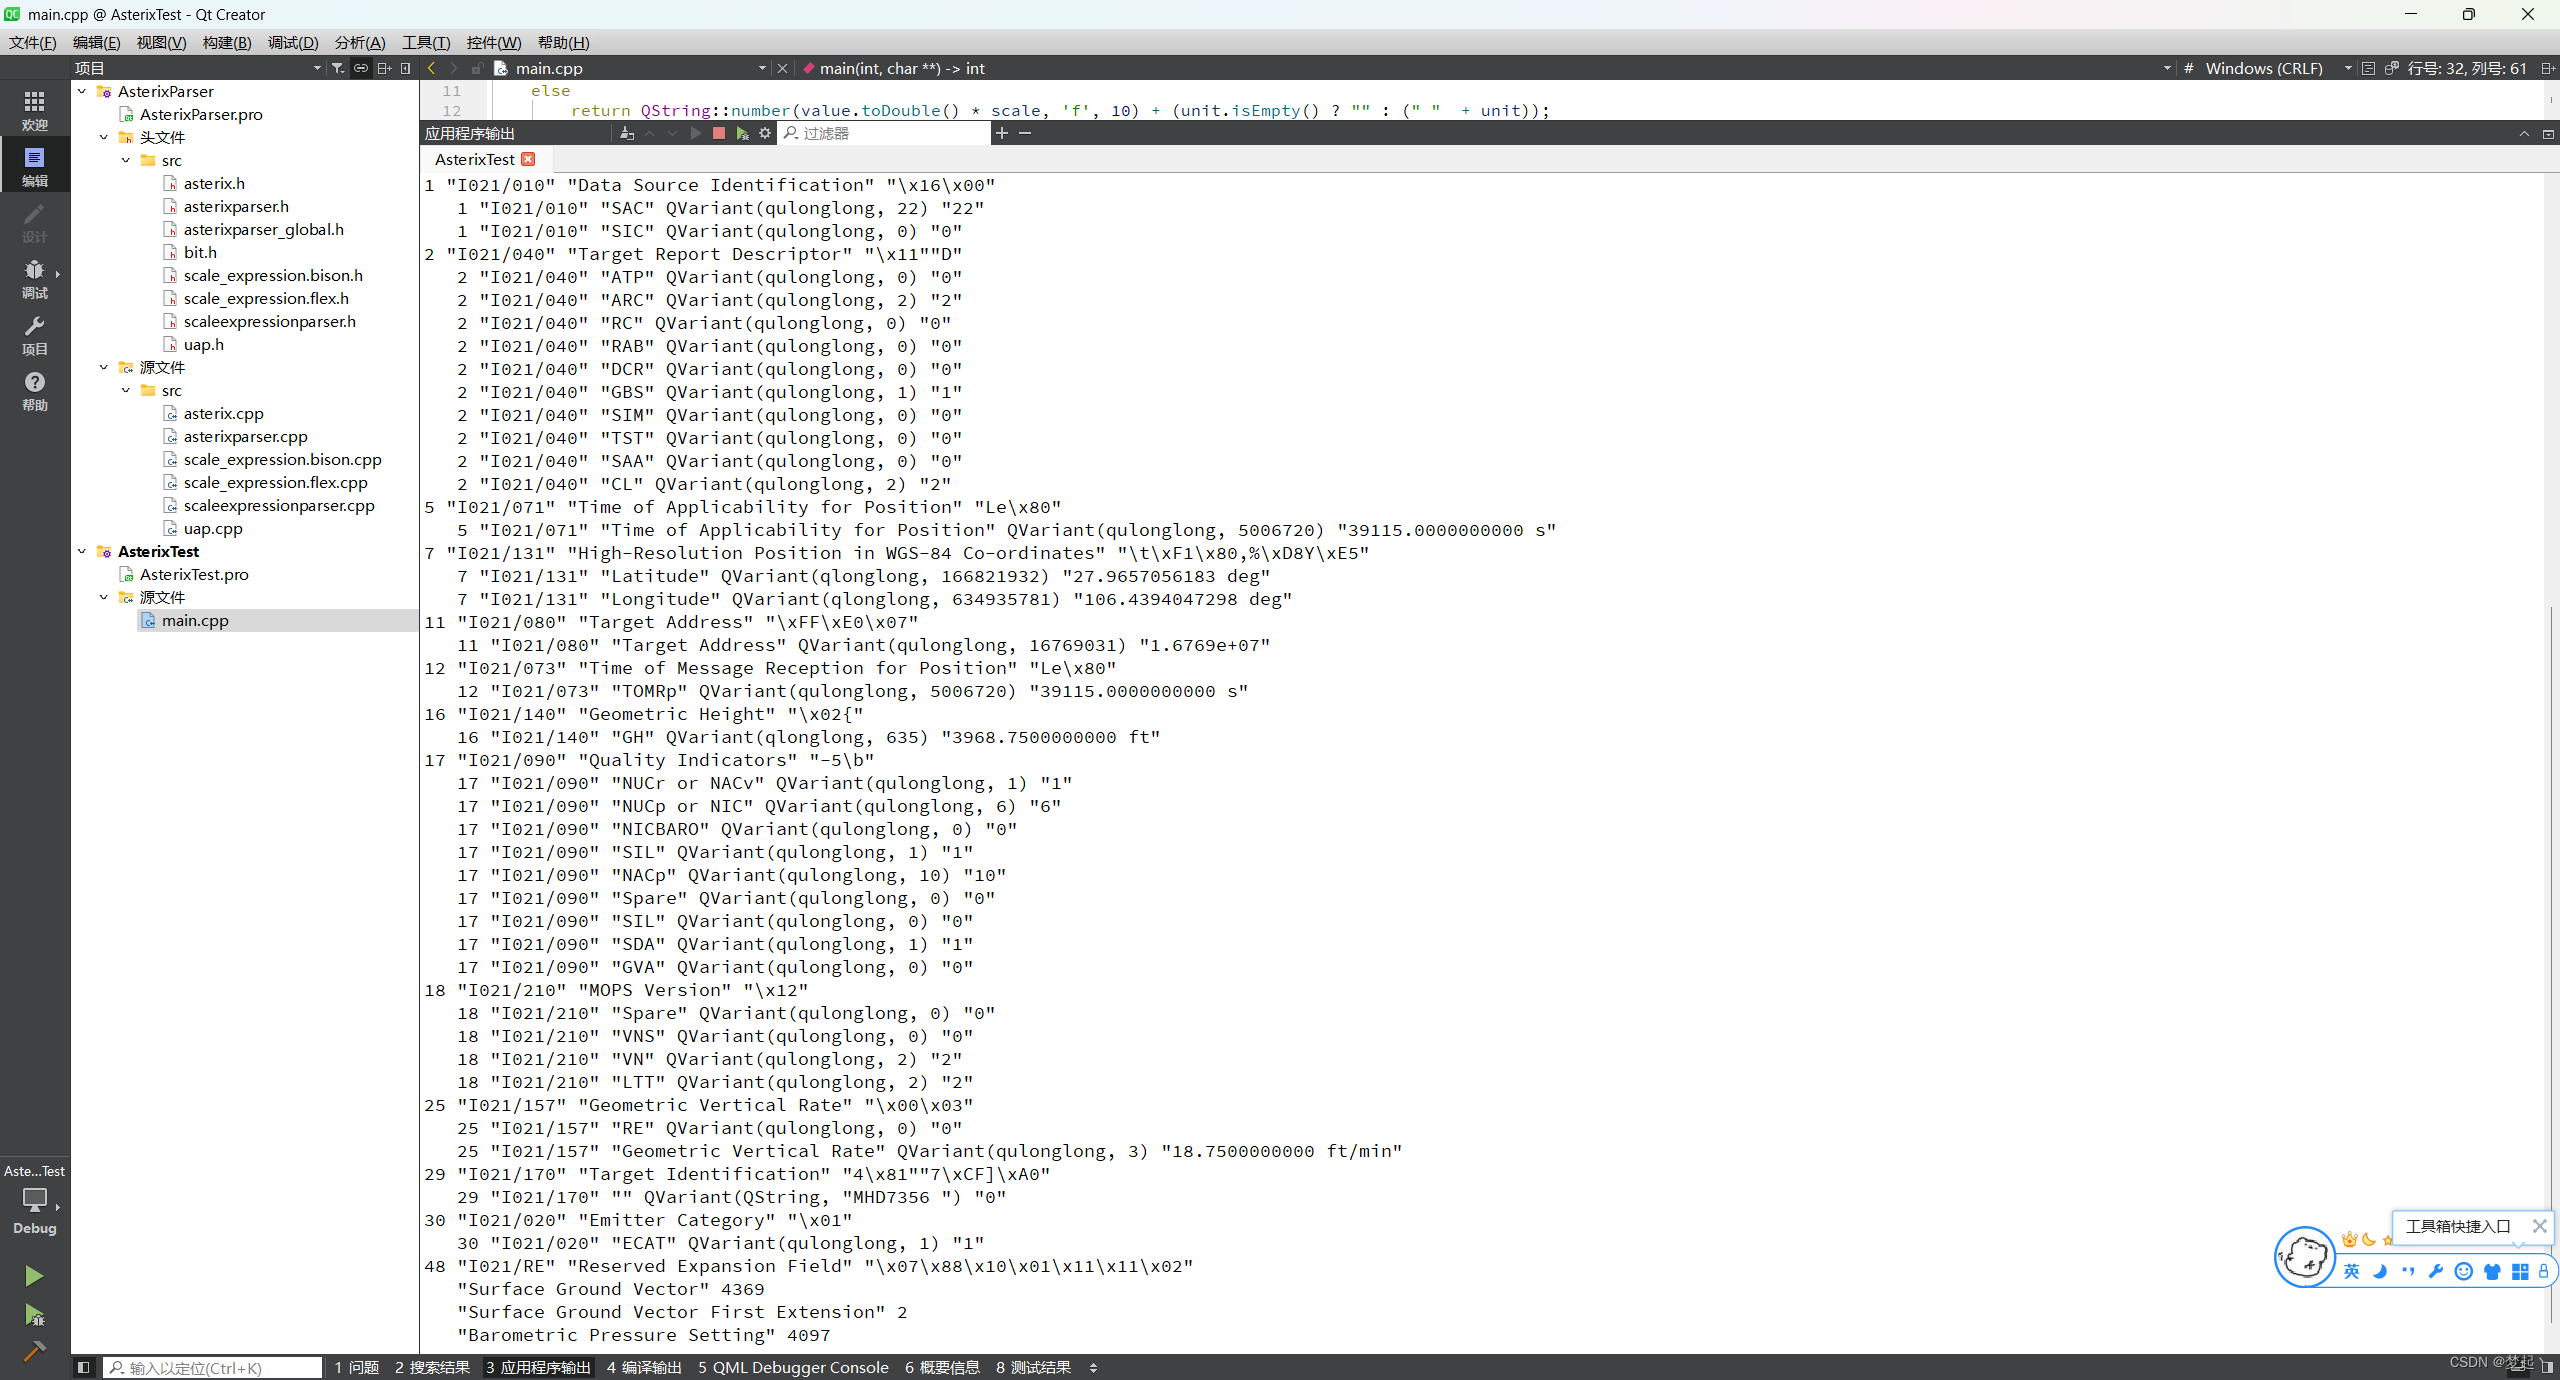The height and width of the screenshot is (1380, 2560).
Task: Stop the running program with red square
Action: pyautogui.click(x=718, y=133)
